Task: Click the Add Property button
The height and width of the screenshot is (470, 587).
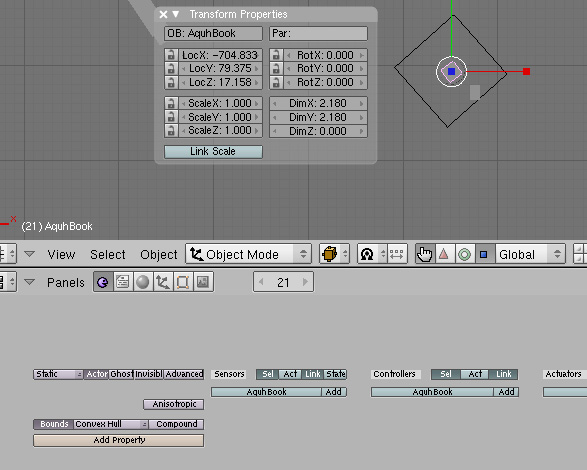Action: pyautogui.click(x=119, y=440)
